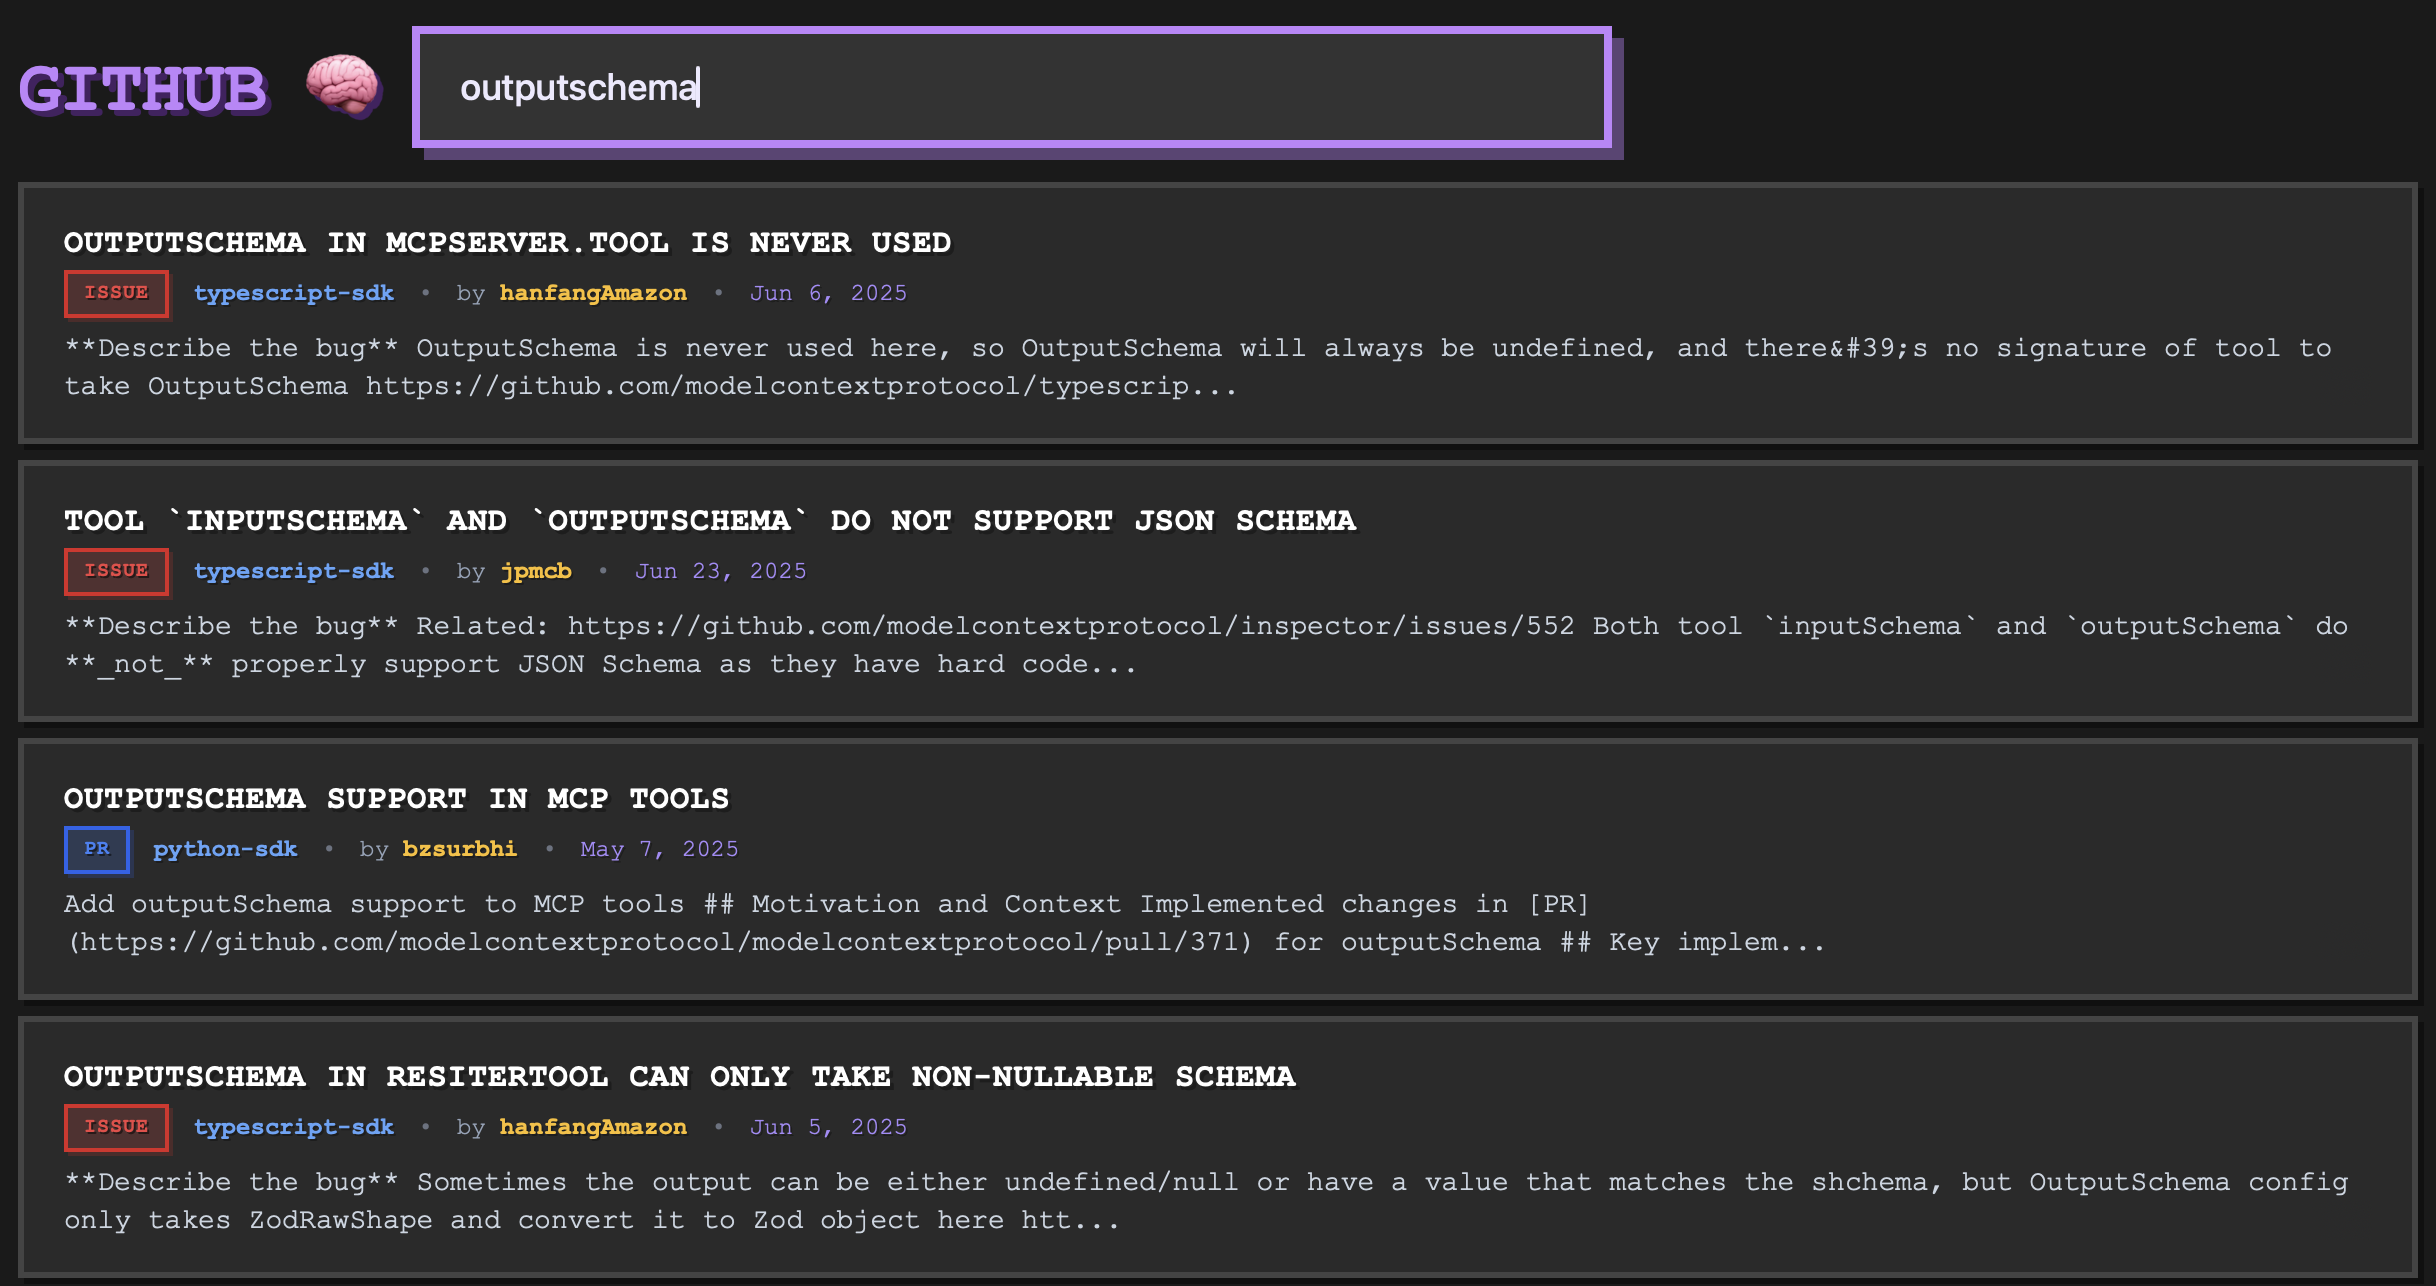Click ISSUE badge on the Jun 5 result
2436x1286 pixels.
click(116, 1127)
